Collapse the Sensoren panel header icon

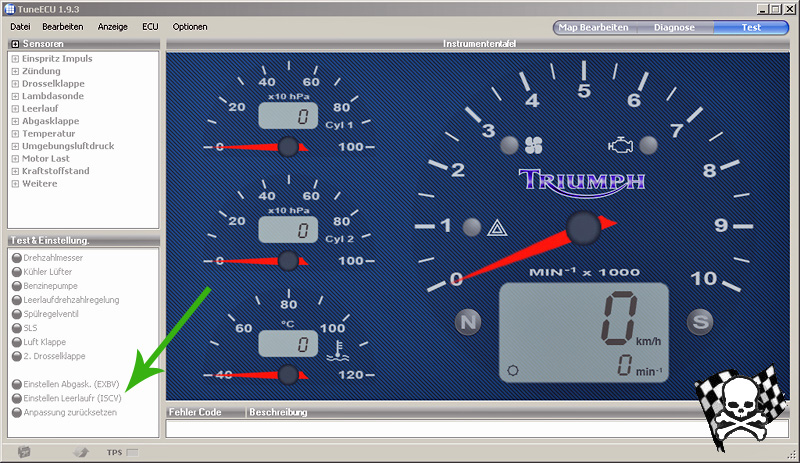[x=15, y=44]
